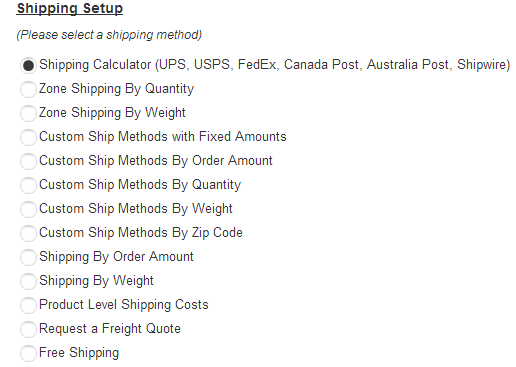Pick Custom Ship Methods By Zip Code
Viewport: 516px width, 367px height.
28,233
